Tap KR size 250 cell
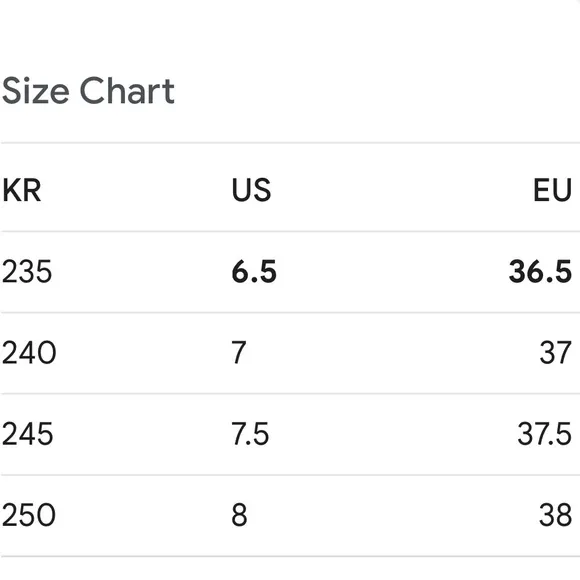Image resolution: width=580 pixels, height=580 pixels. point(29,515)
